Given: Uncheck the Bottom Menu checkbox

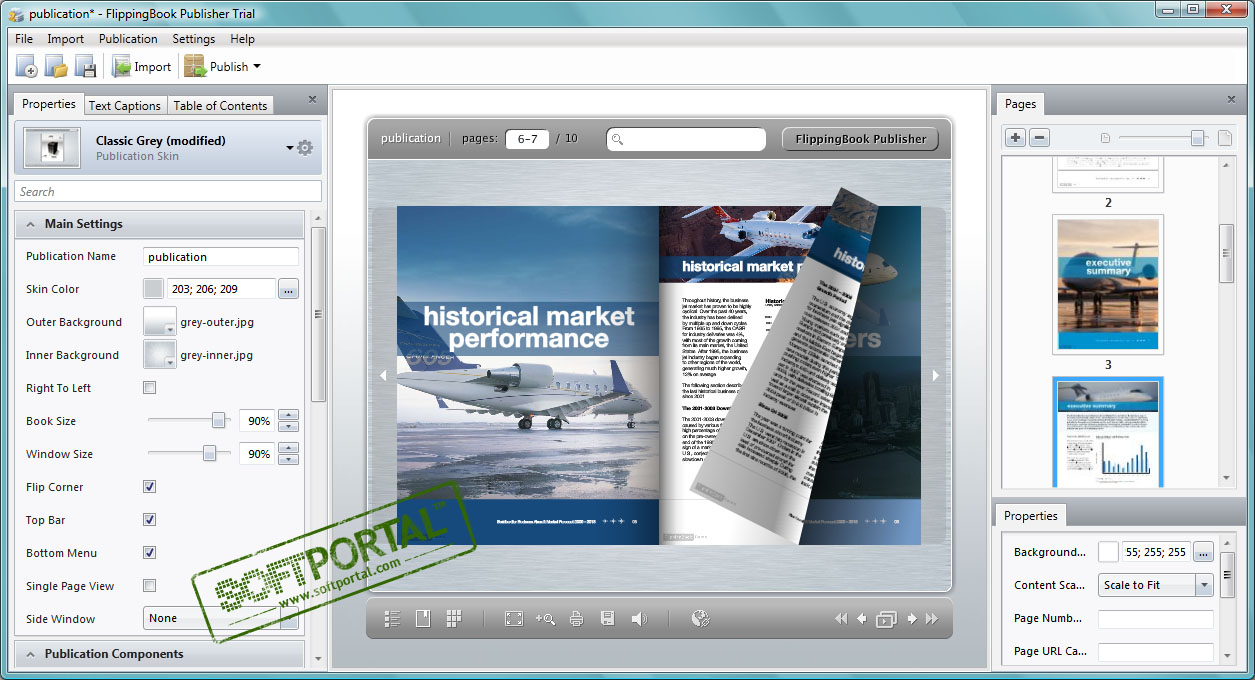Looking at the screenshot, I should (x=150, y=553).
